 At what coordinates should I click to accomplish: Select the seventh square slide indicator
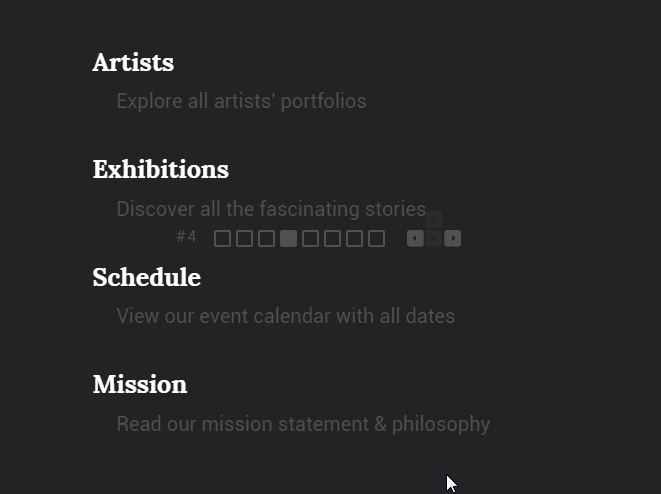(x=354, y=239)
